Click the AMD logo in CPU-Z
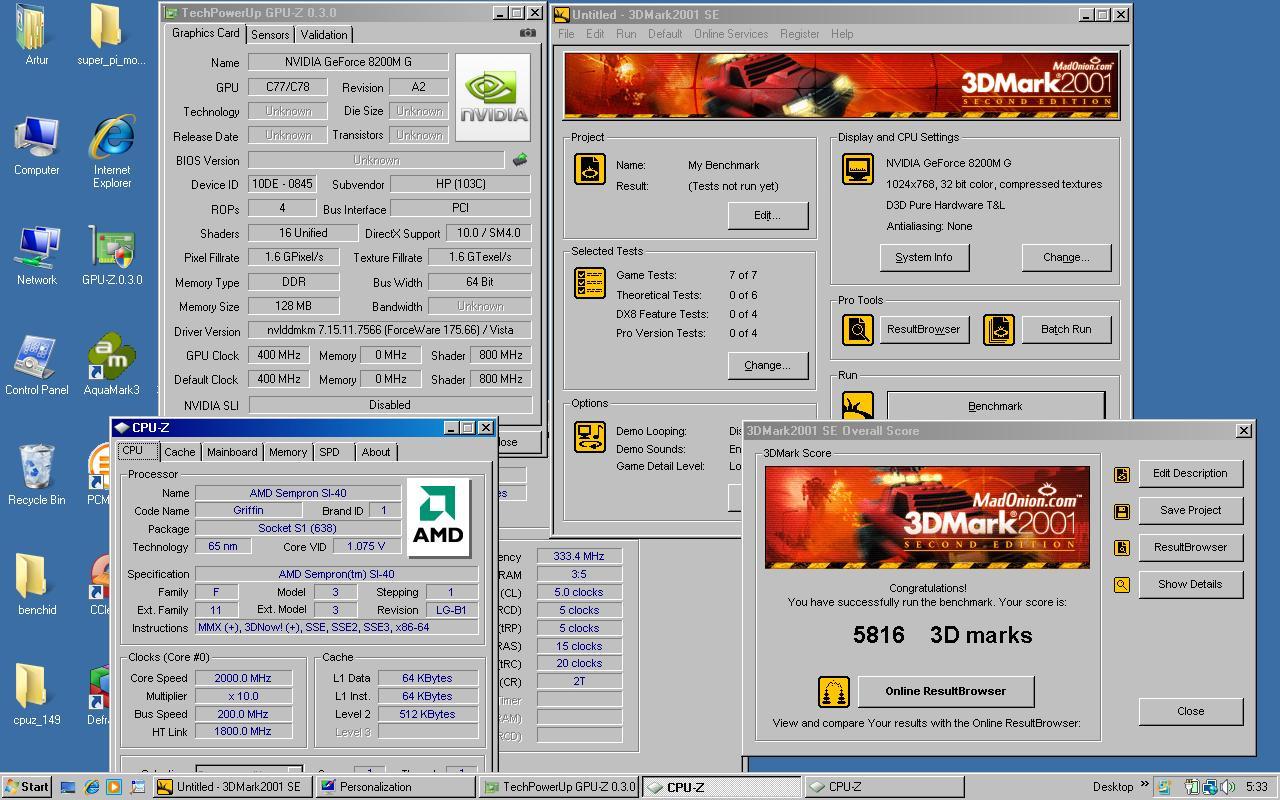The image size is (1280, 800). pyautogui.click(x=438, y=518)
